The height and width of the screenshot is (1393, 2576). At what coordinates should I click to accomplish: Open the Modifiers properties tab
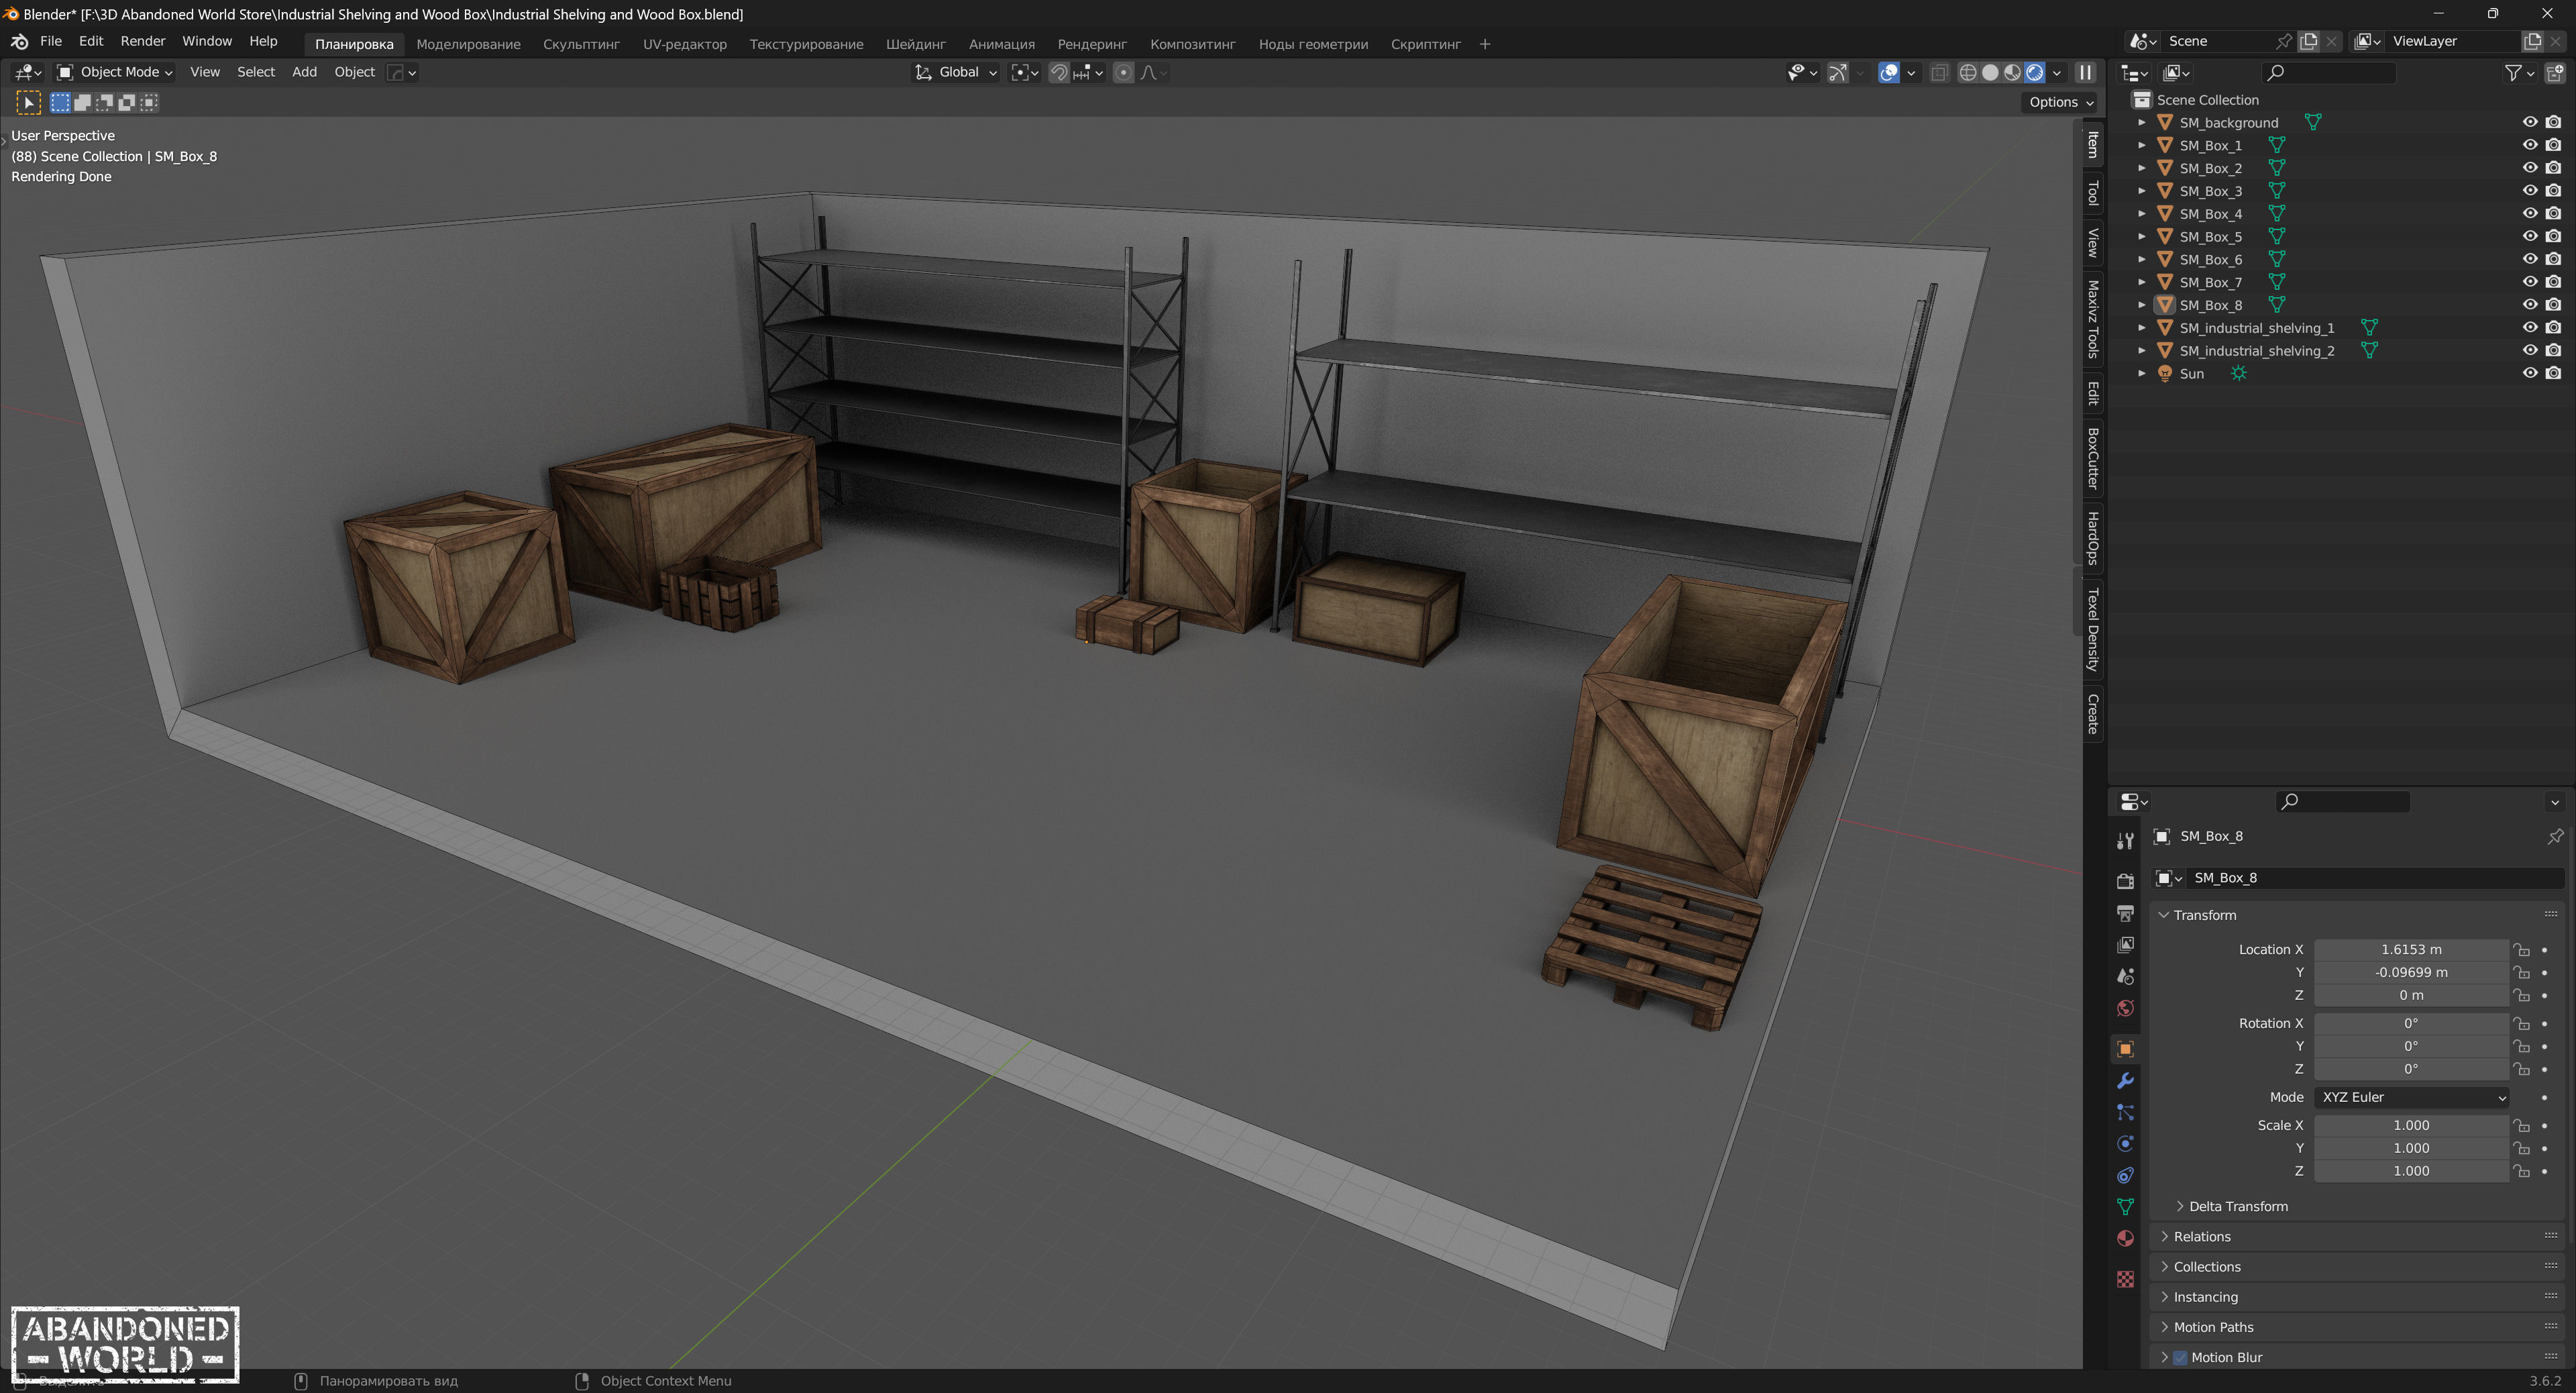[x=2125, y=1081]
